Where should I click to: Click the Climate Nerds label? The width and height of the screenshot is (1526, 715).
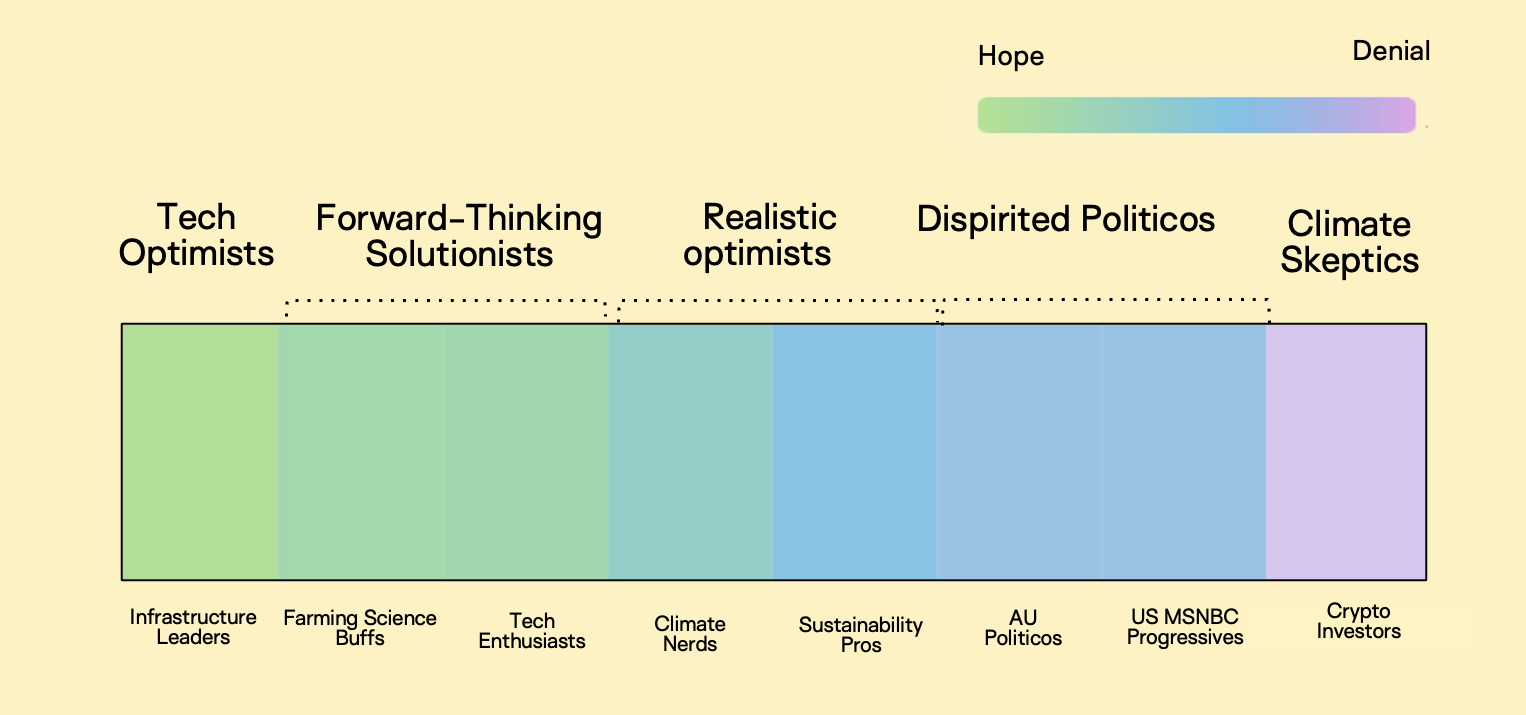pos(689,634)
